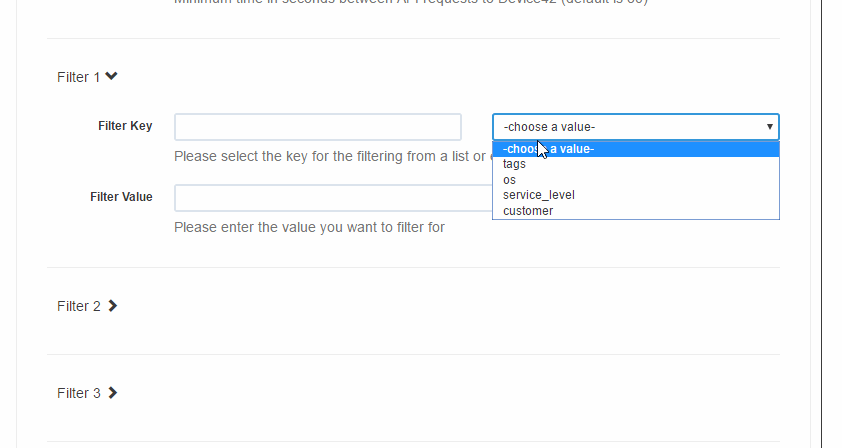The image size is (842, 448).
Task: Click the "Please enter the value" help text
Action: [x=309, y=227]
